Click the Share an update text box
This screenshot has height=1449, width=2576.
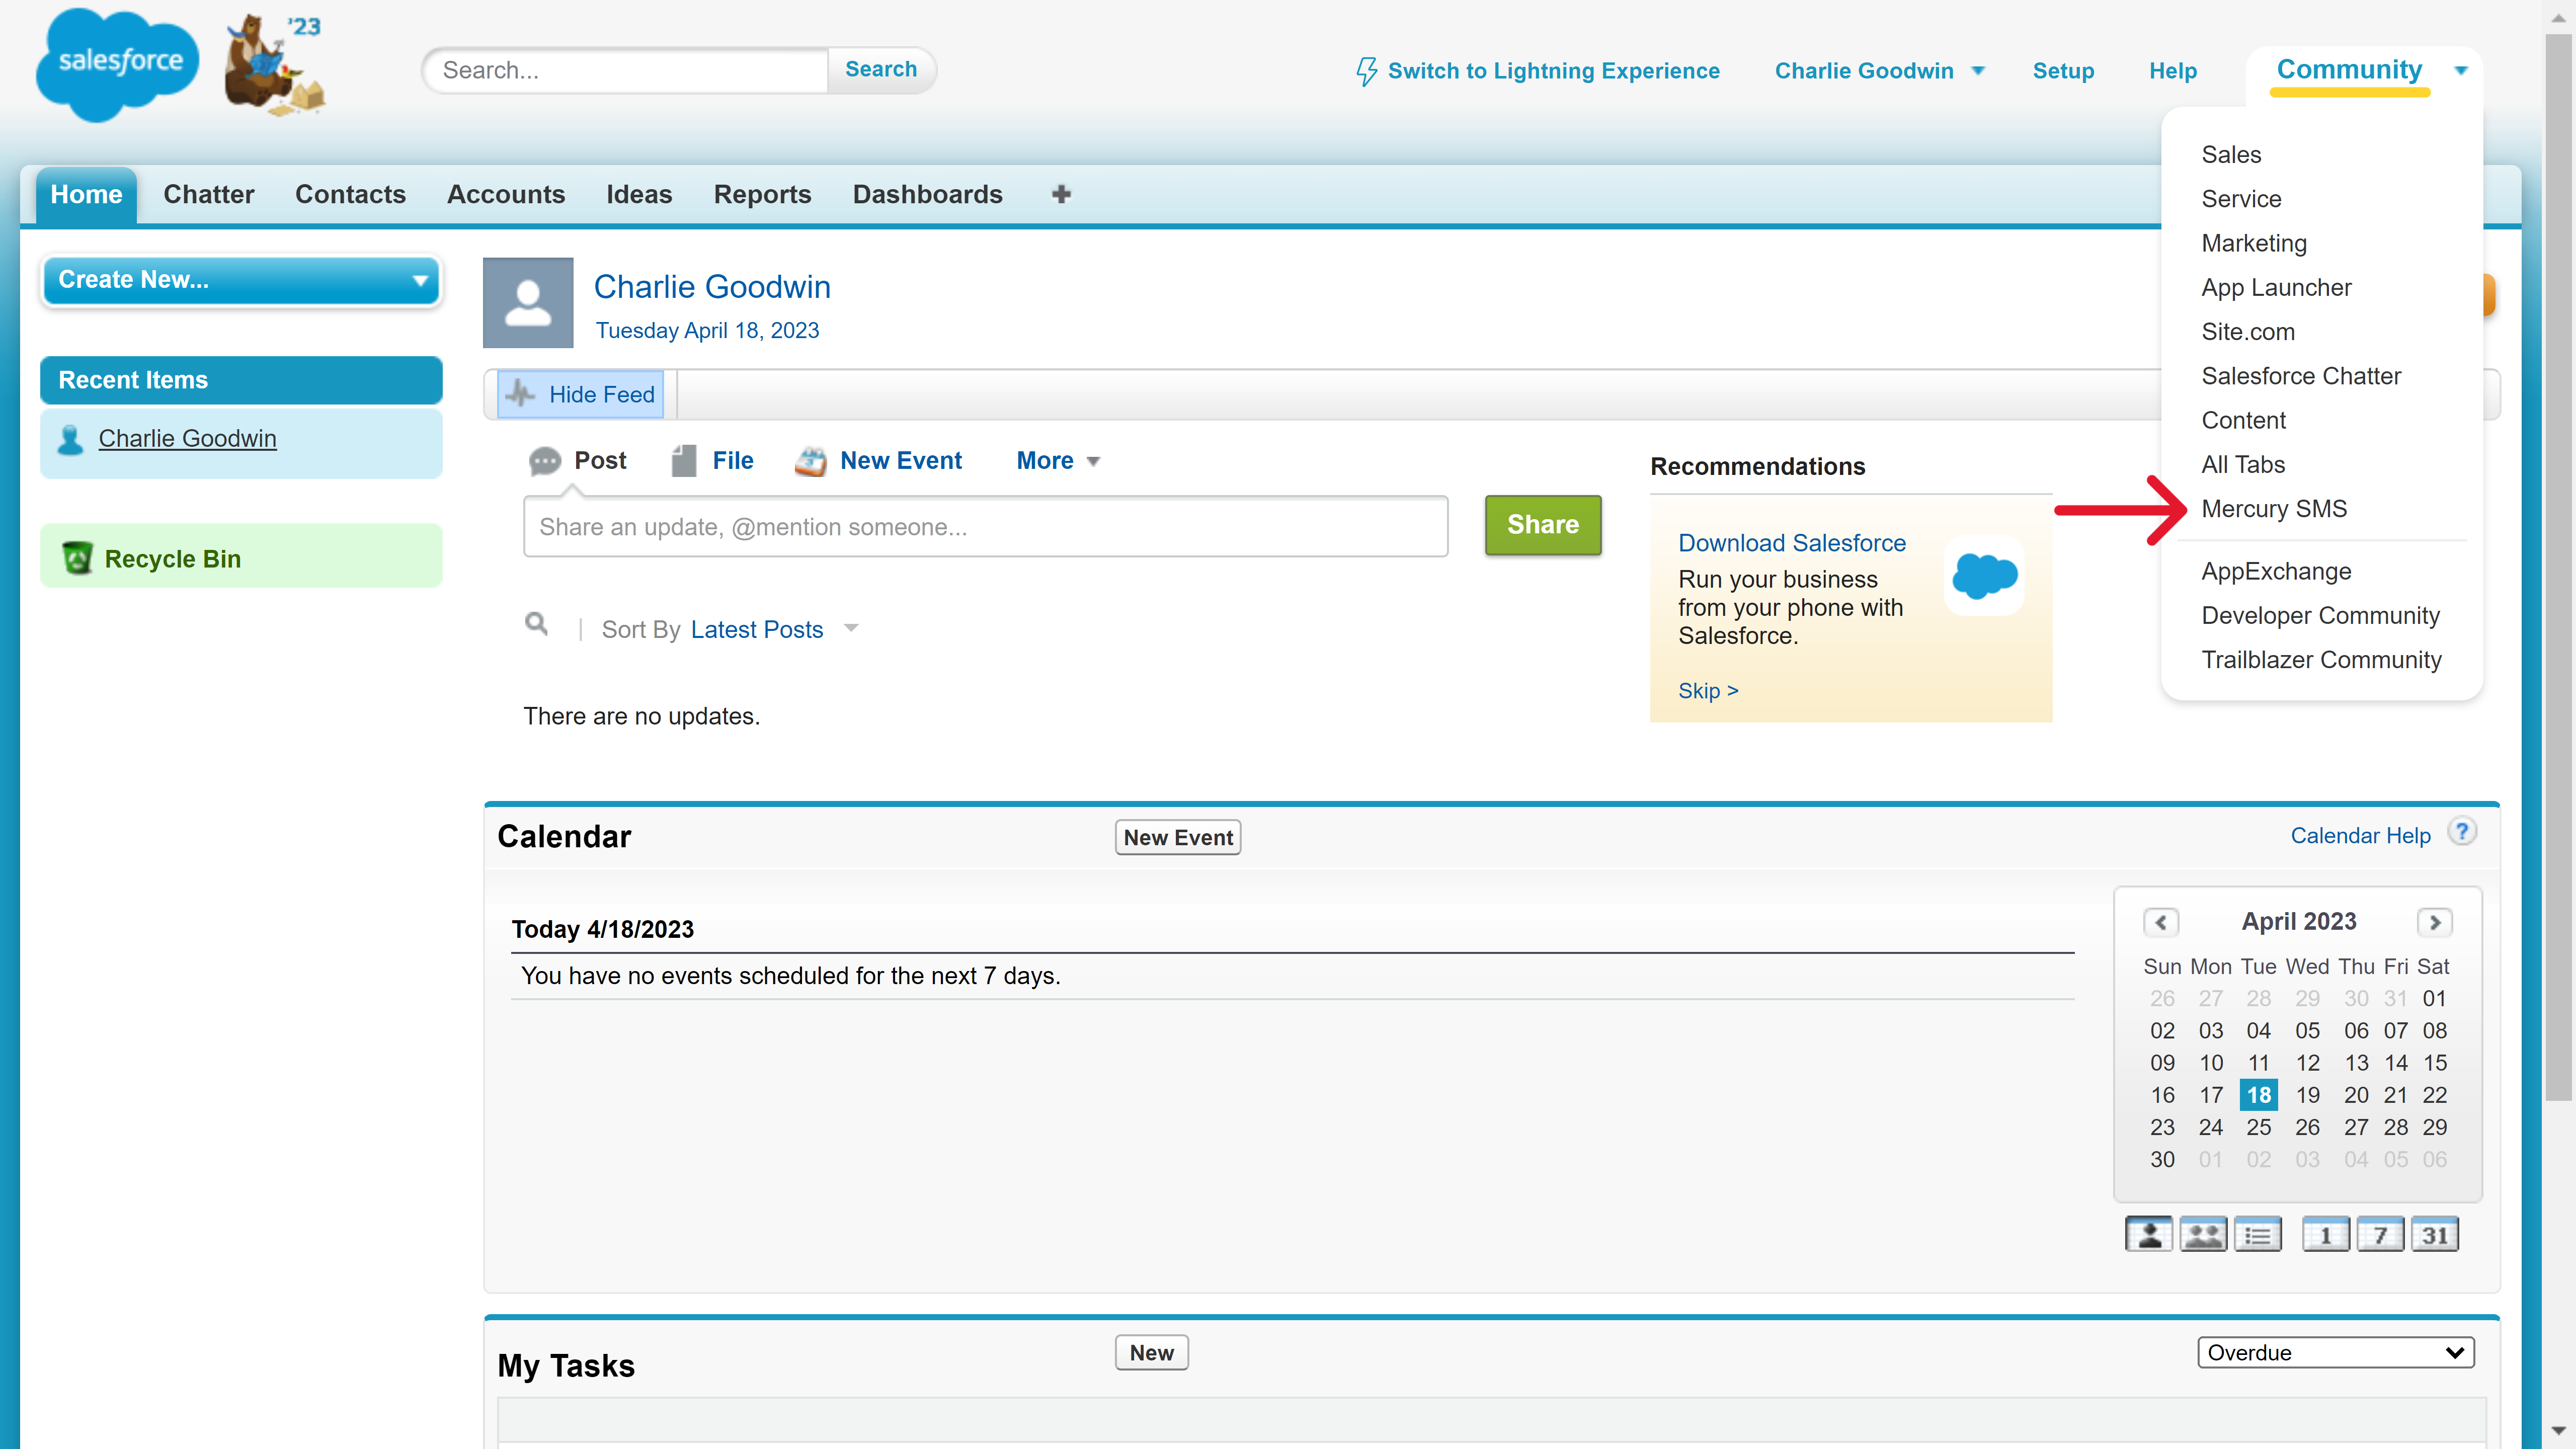click(985, 526)
